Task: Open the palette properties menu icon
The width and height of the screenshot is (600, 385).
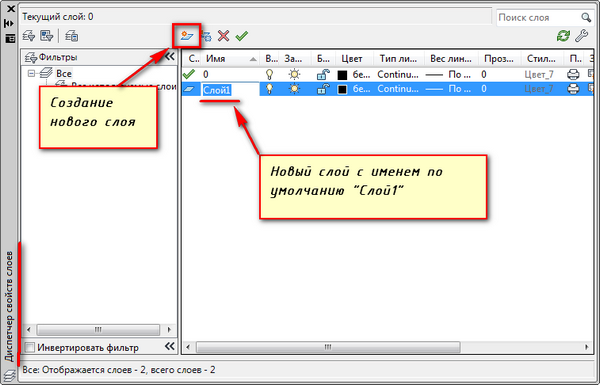Action: pyautogui.click(x=10, y=38)
